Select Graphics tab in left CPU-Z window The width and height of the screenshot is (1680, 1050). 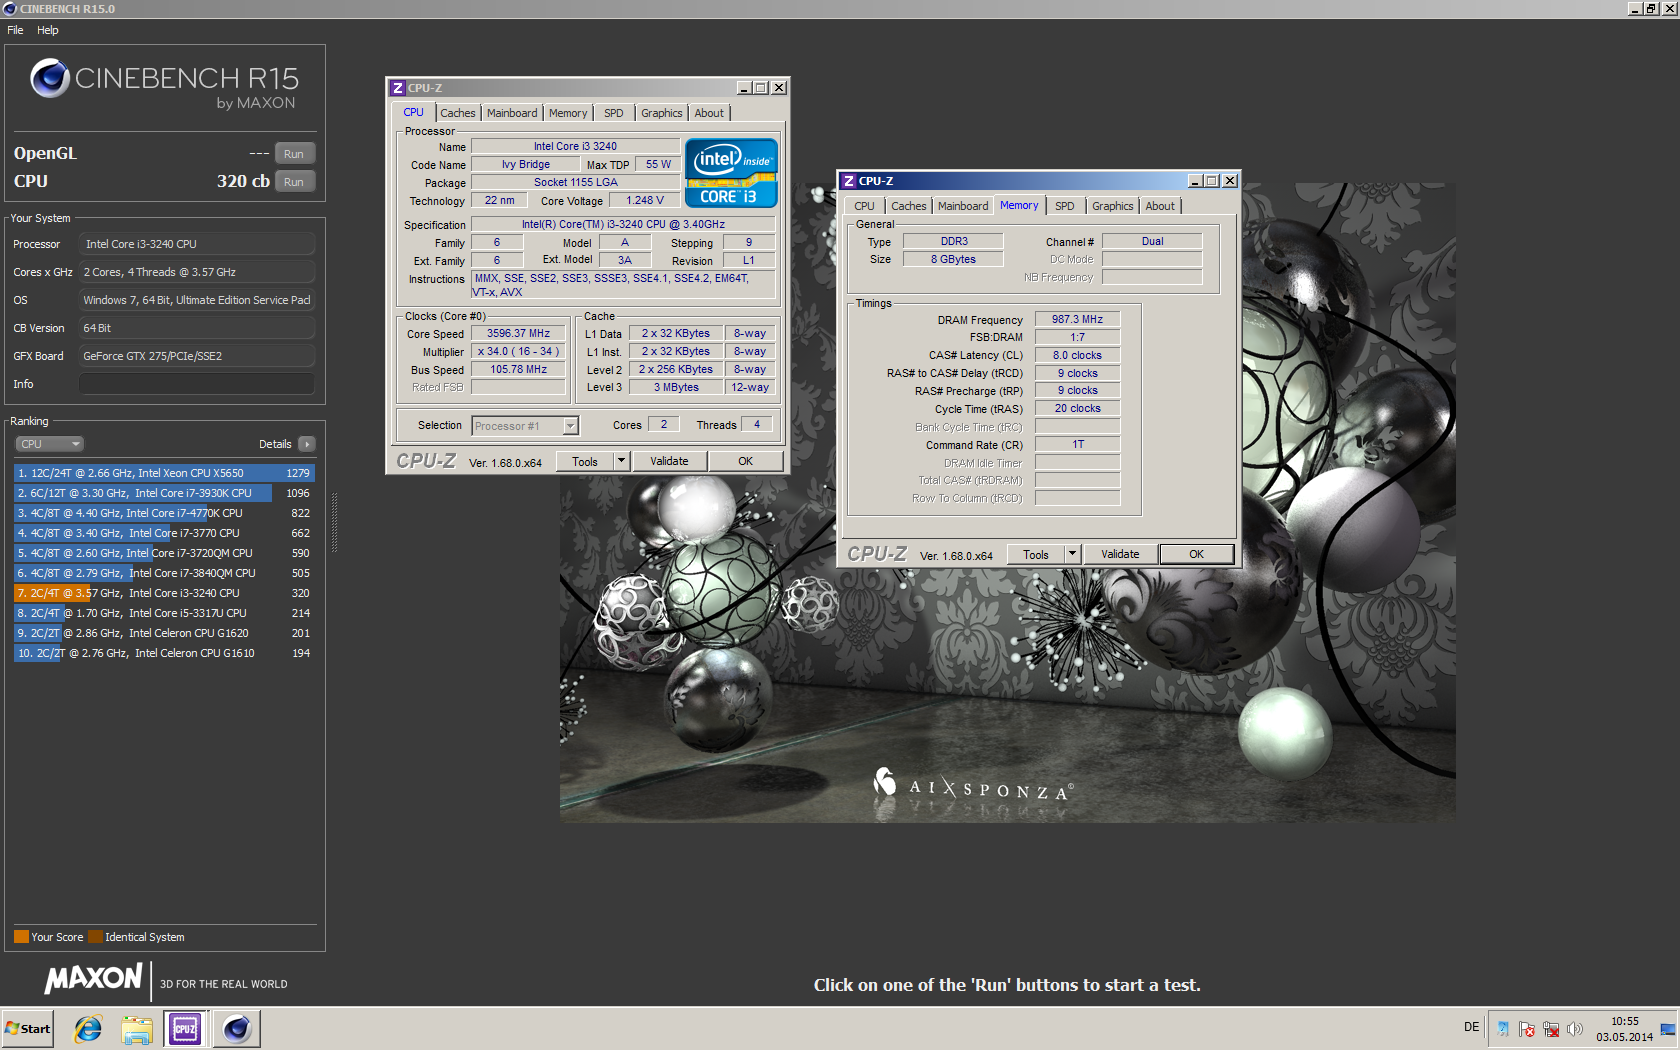click(x=661, y=113)
